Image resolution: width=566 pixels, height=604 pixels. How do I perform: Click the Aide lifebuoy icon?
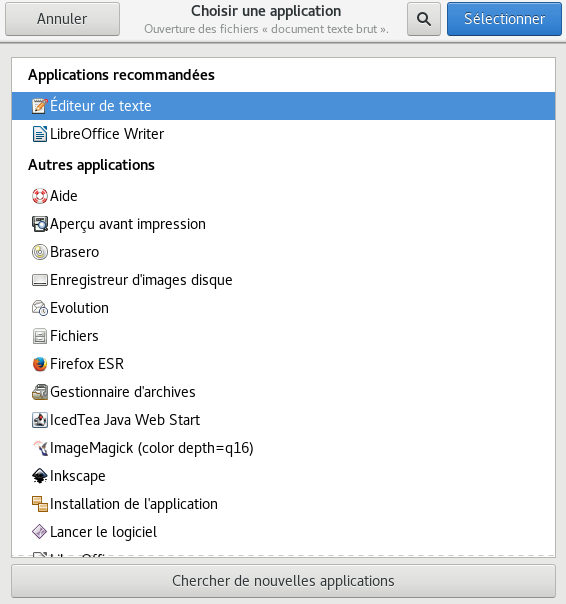click(40, 196)
